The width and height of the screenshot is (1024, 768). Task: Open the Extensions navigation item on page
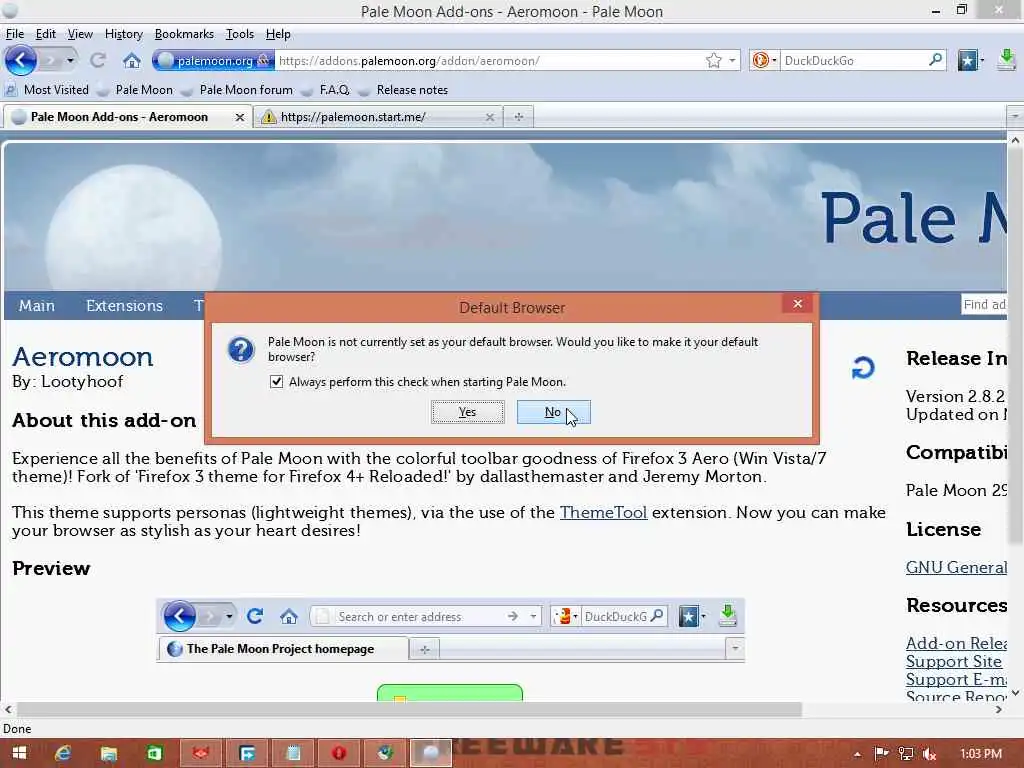coord(124,306)
